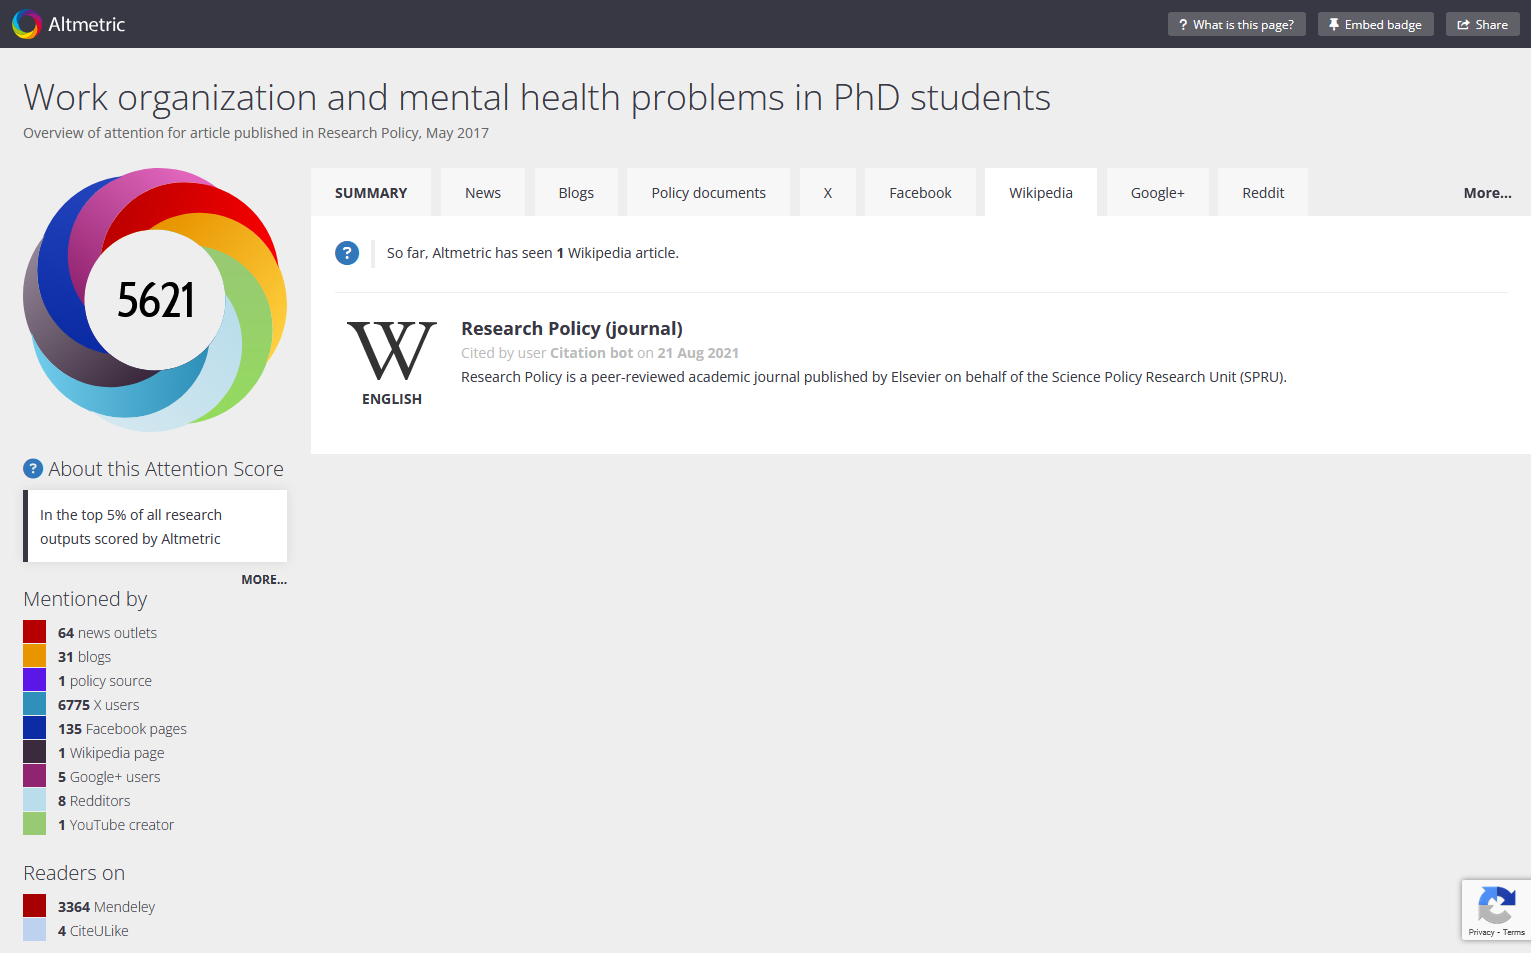Viewport: 1531px width, 953px height.
Task: Click 6775 X users link
Action: tap(99, 705)
